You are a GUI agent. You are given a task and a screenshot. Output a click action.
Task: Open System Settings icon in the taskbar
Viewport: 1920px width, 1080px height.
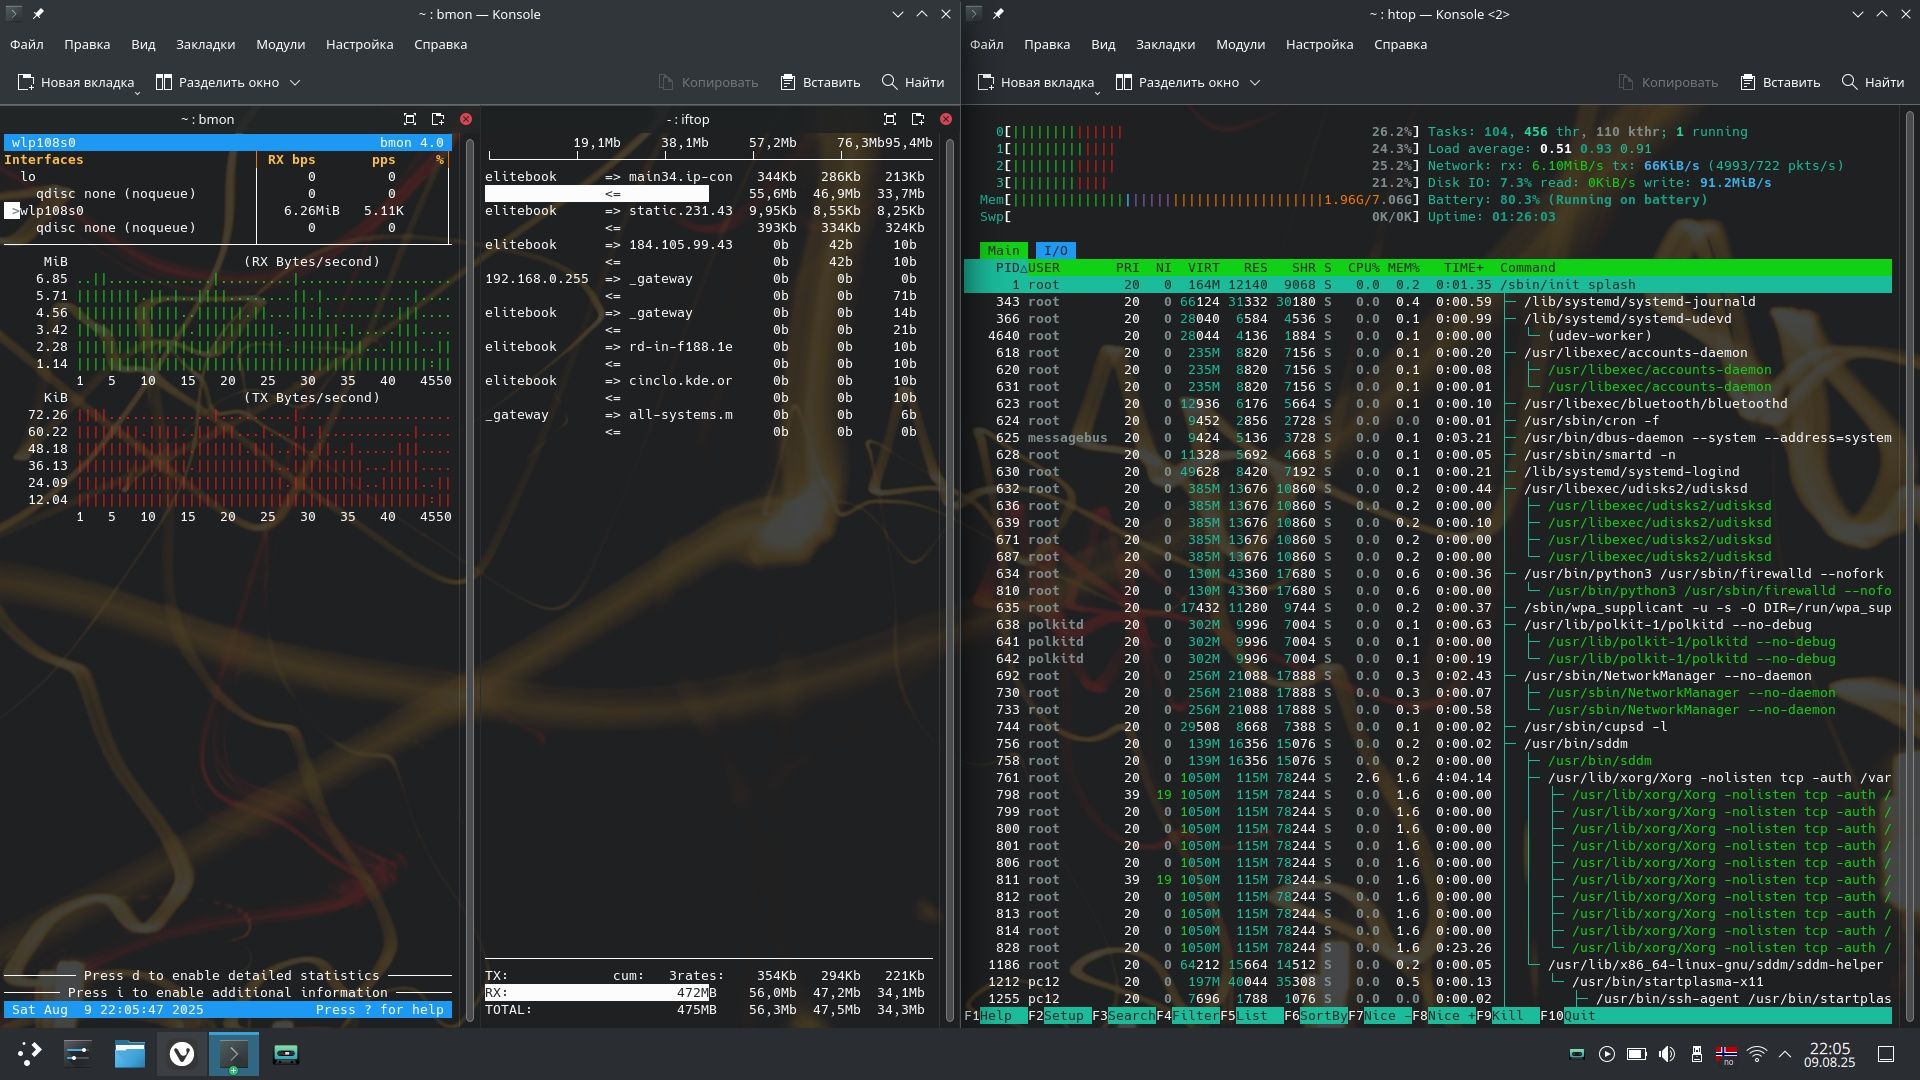point(78,1054)
